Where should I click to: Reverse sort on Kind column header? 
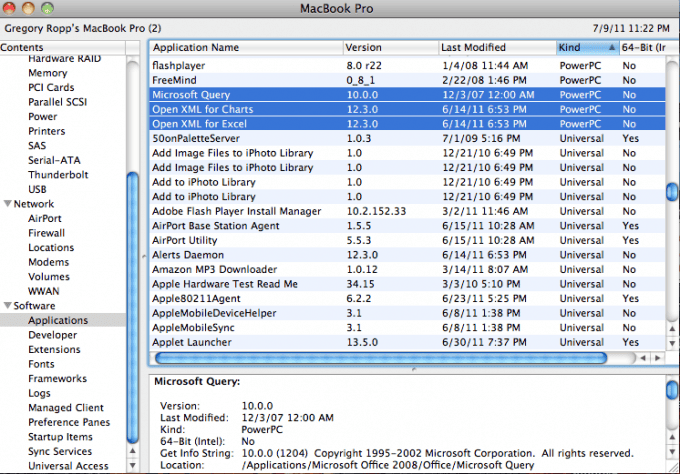tap(587, 47)
